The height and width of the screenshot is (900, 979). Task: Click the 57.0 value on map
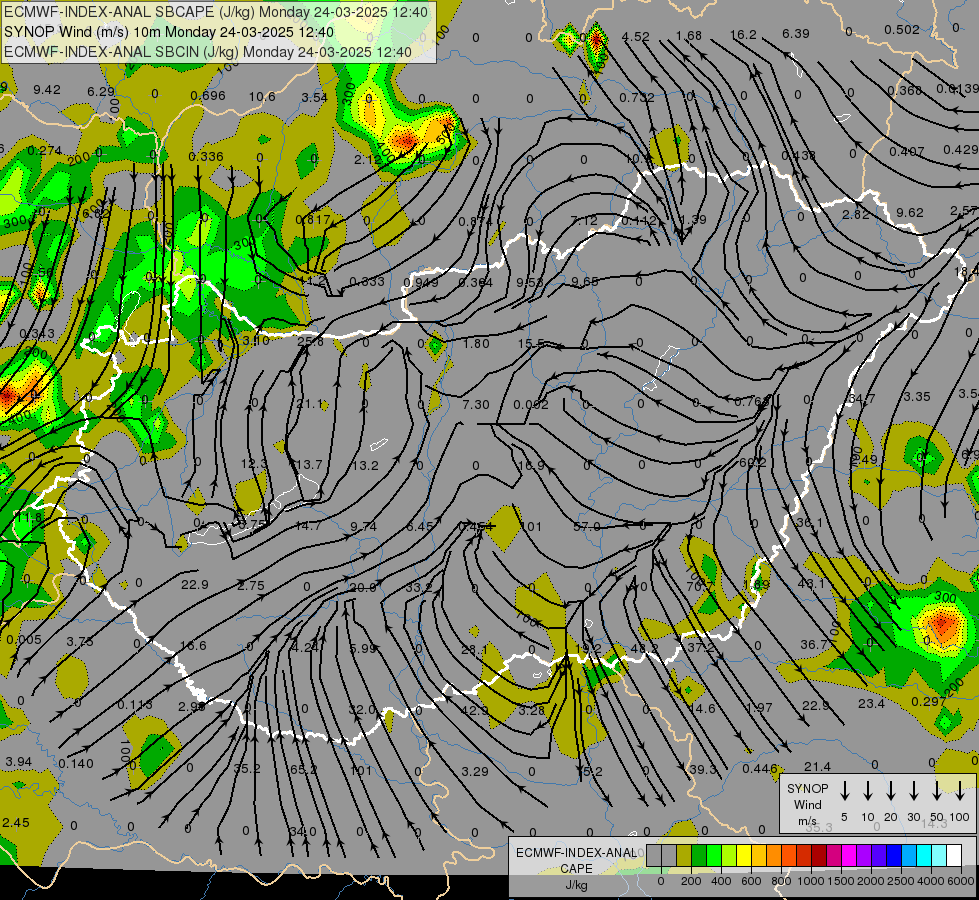click(586, 527)
